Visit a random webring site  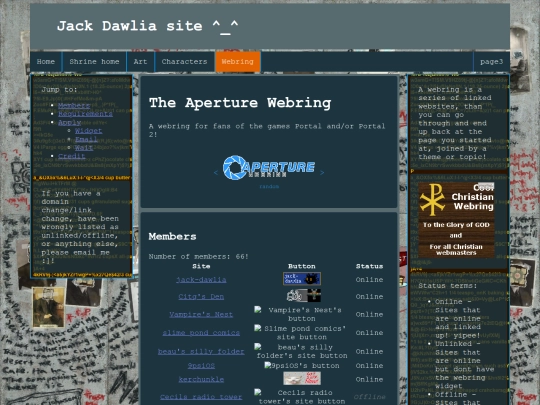pos(269,186)
